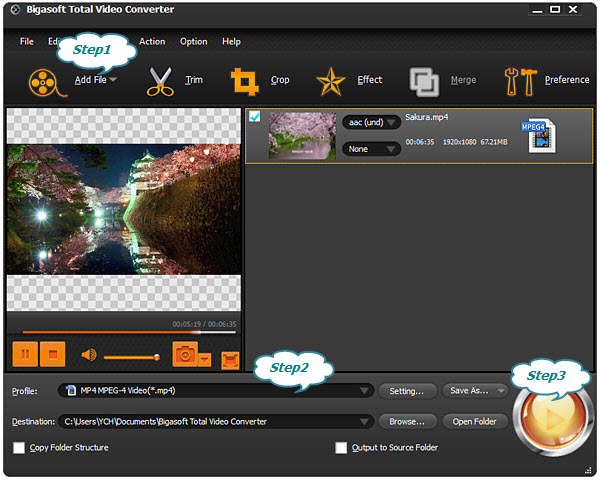Click the 00:06:35 duration text
600x480 pixels.
point(420,142)
